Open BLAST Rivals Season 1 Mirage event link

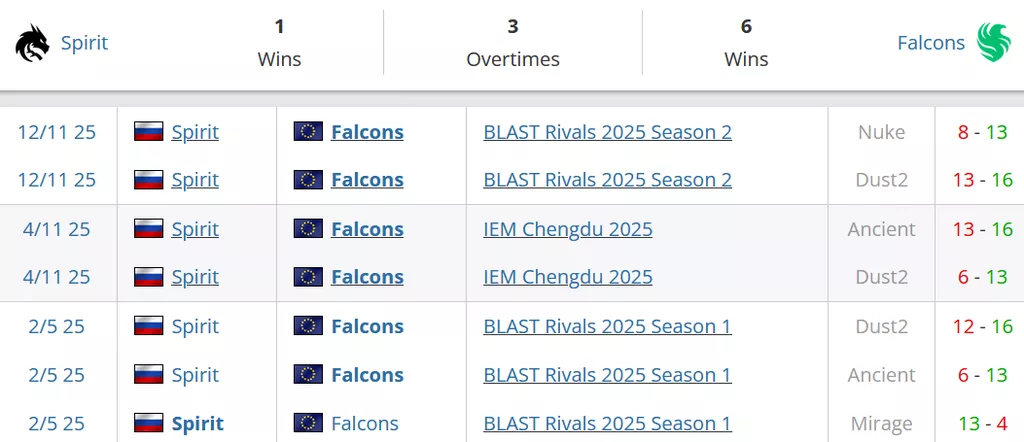point(607,423)
